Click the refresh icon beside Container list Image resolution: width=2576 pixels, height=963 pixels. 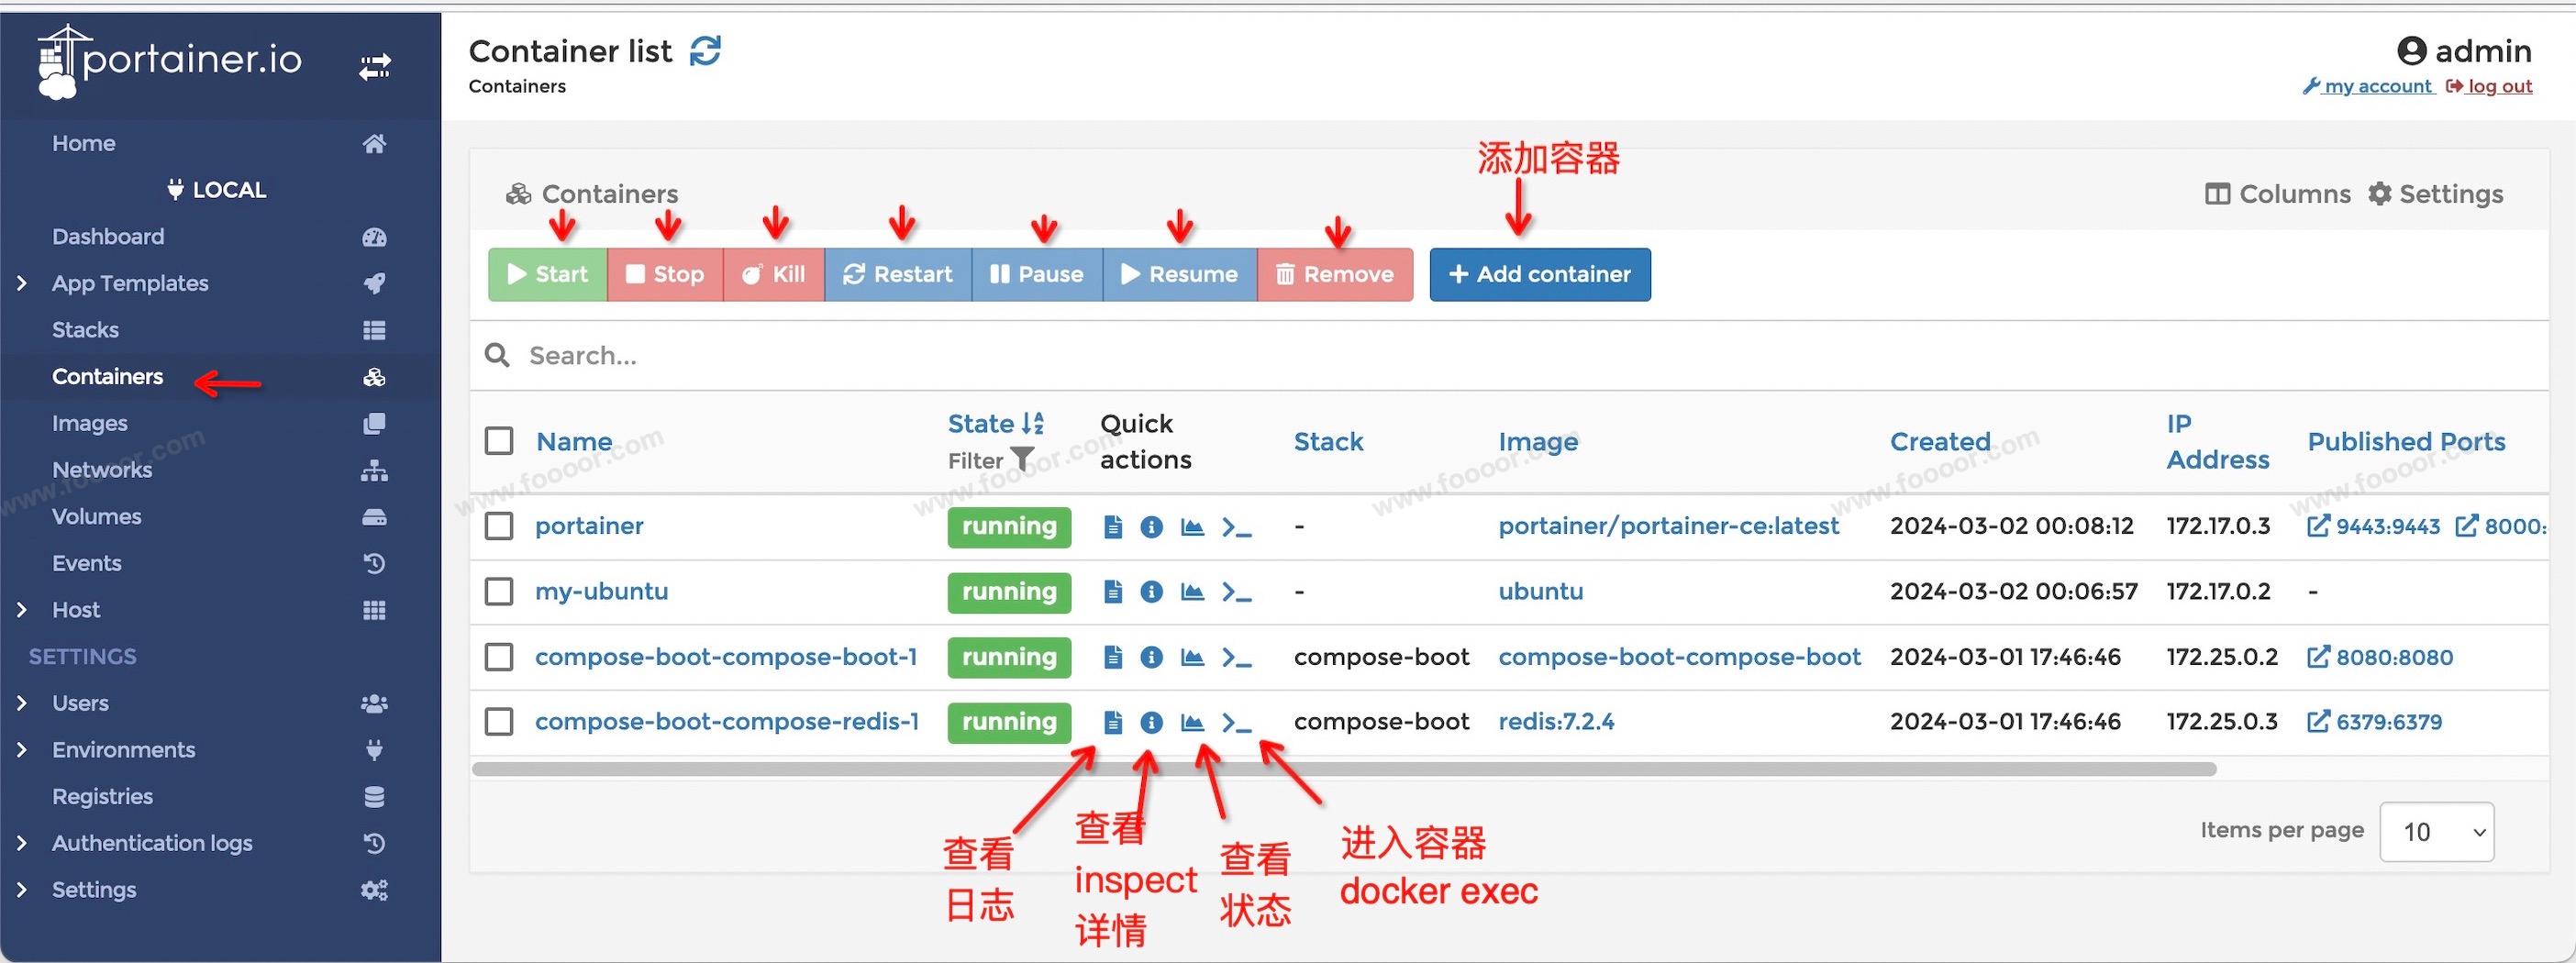(705, 51)
